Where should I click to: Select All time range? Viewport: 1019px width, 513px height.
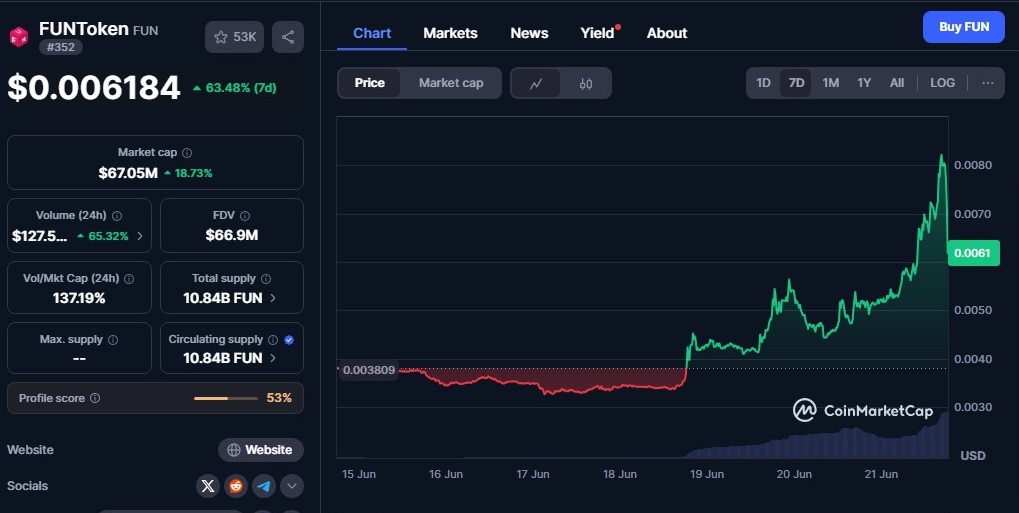[x=897, y=83]
